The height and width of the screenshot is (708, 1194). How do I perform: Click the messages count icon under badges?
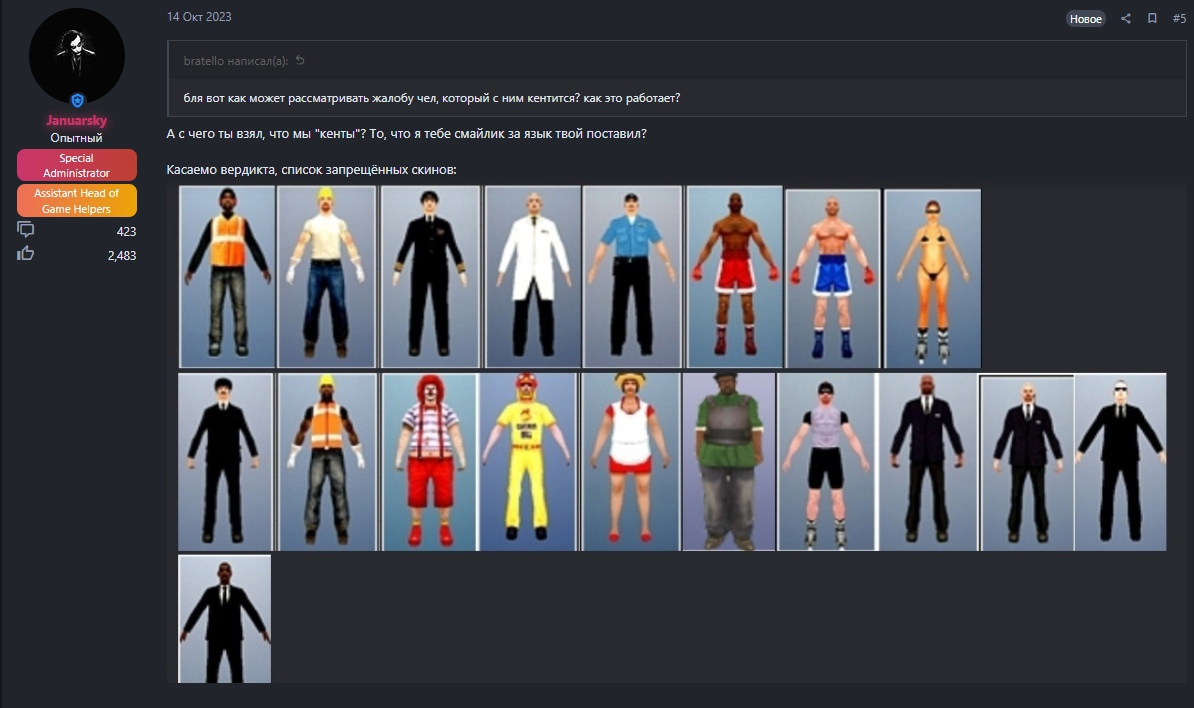coord(26,230)
